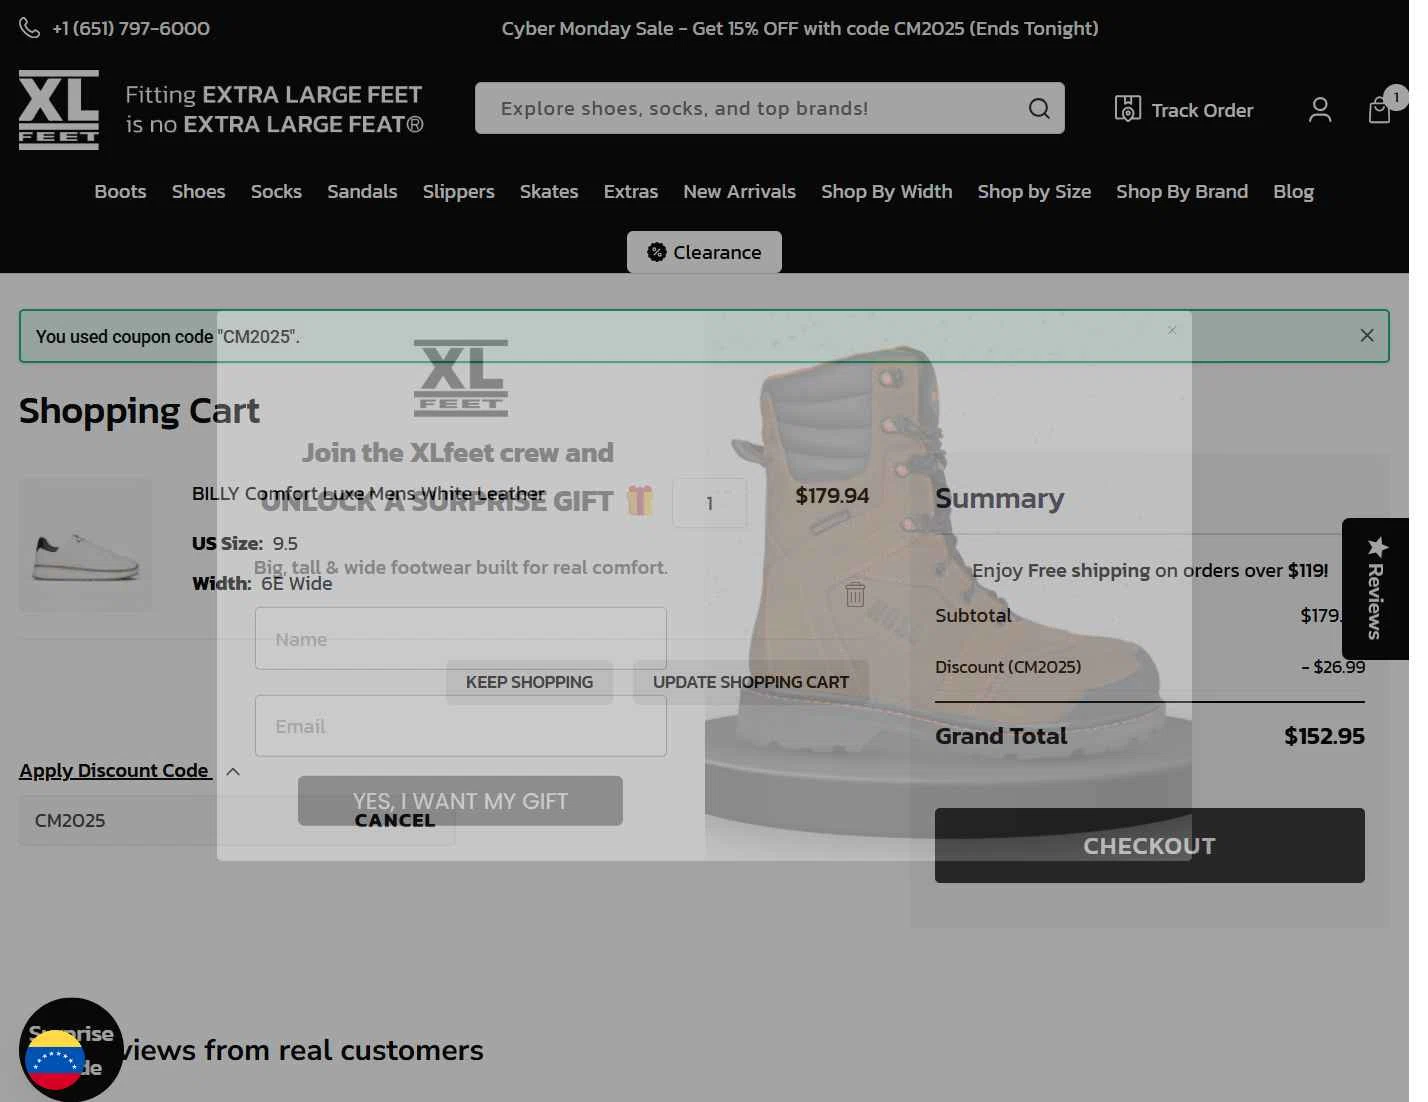This screenshot has width=1428, height=1102.
Task: Open the Track Order link
Action: [x=1184, y=109]
